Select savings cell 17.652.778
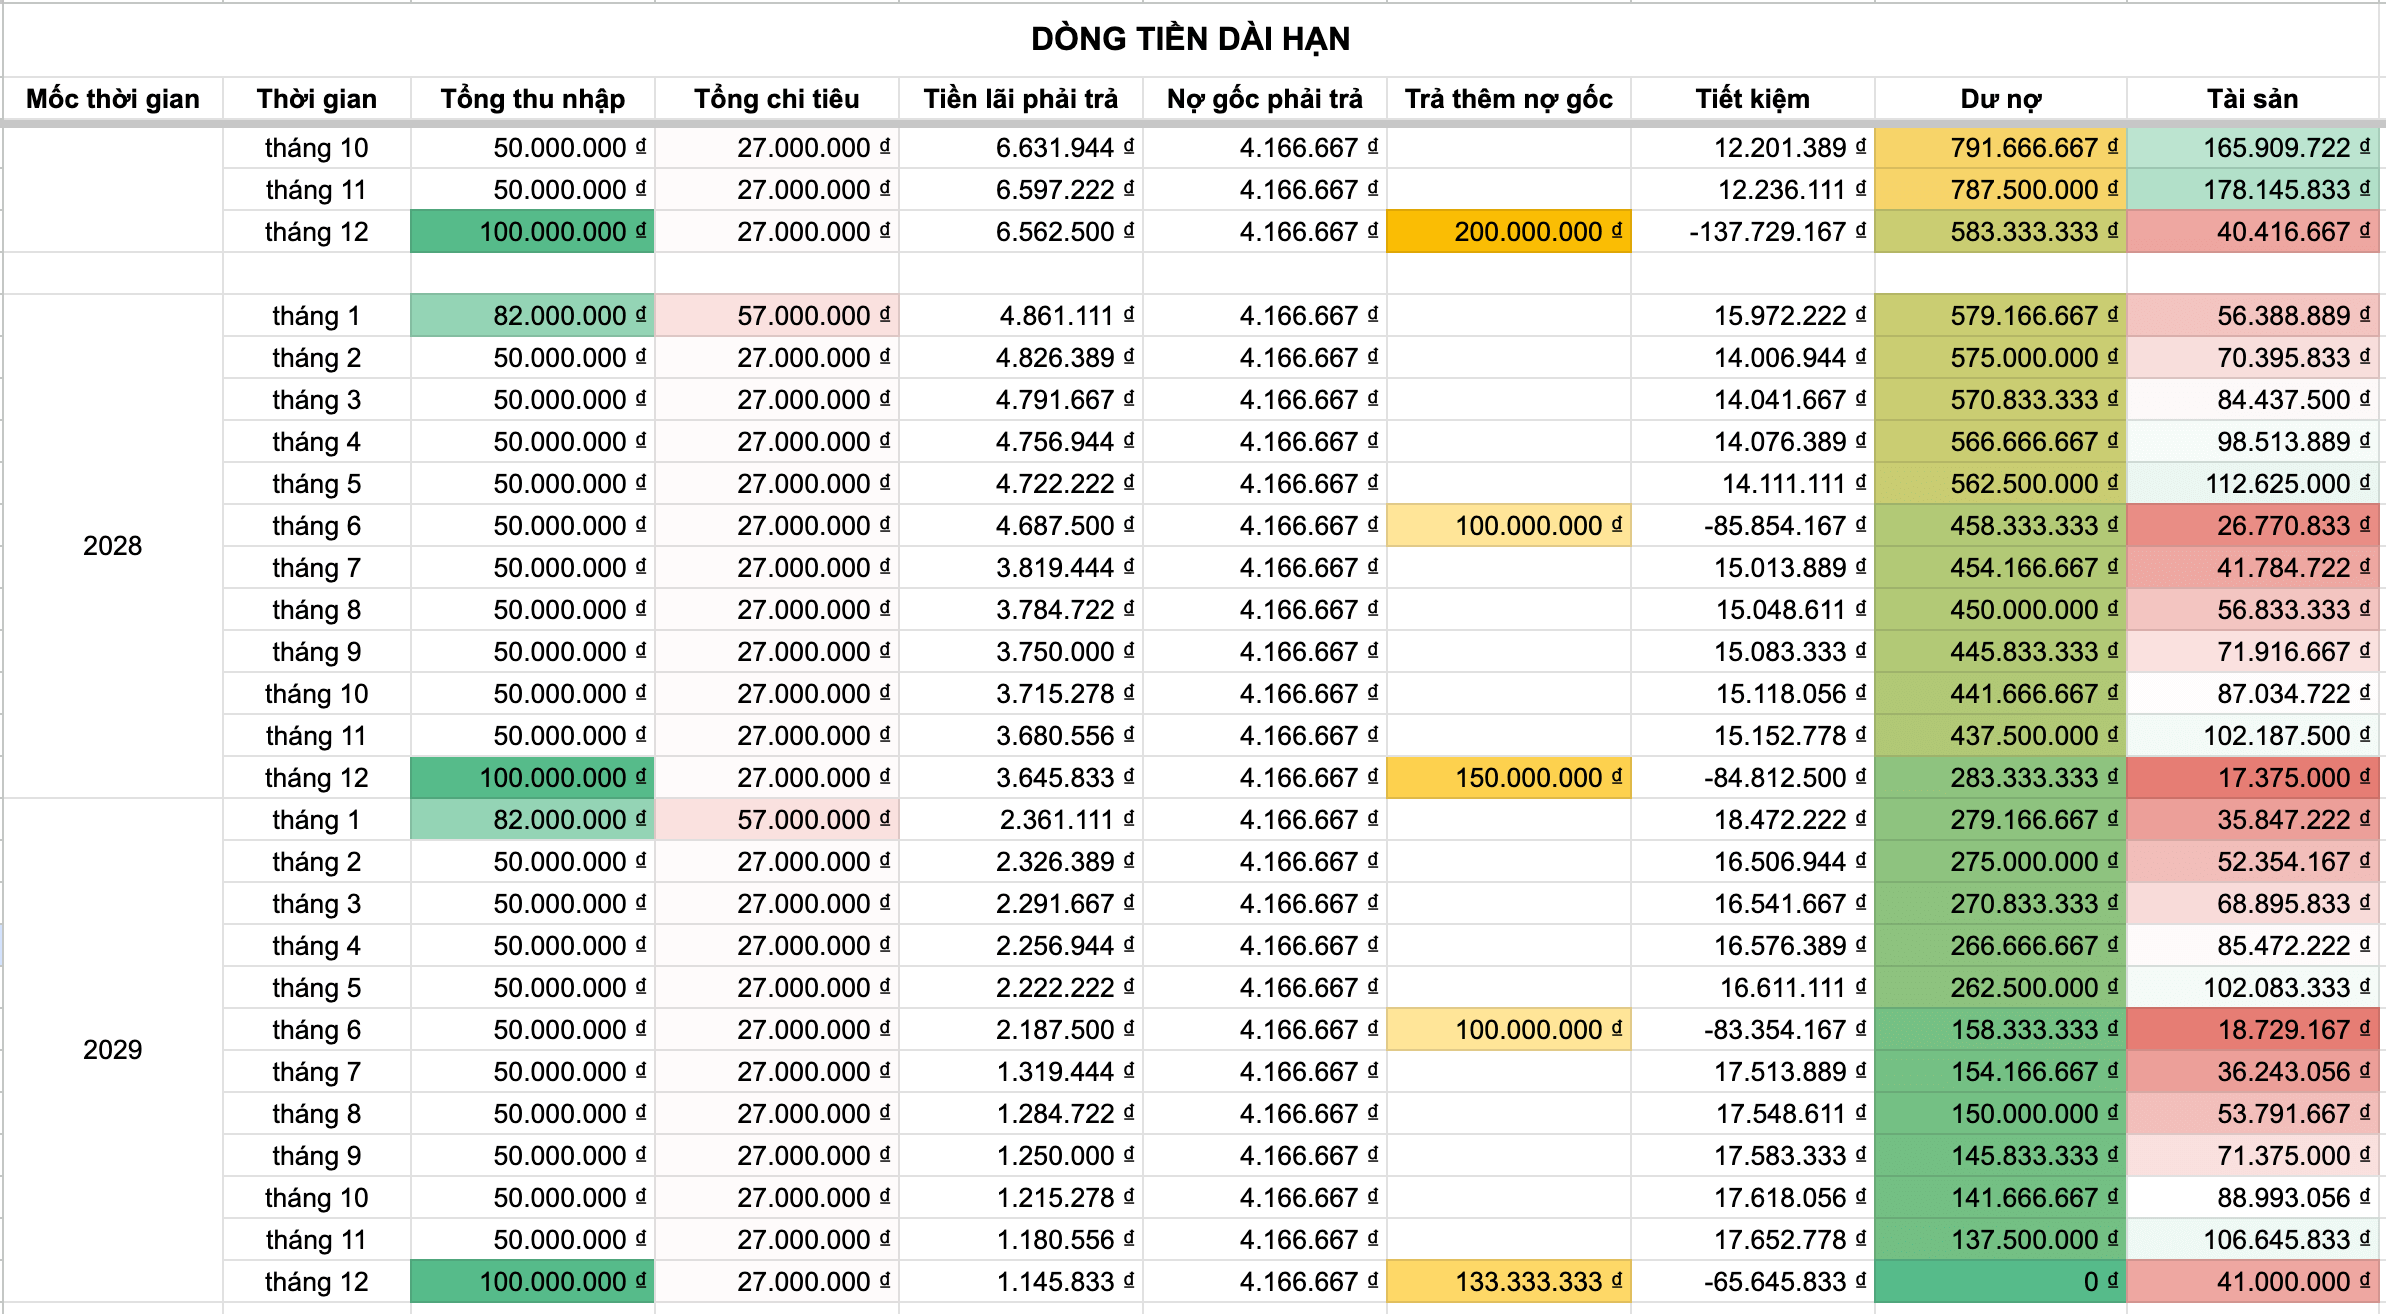 pos(1753,1240)
